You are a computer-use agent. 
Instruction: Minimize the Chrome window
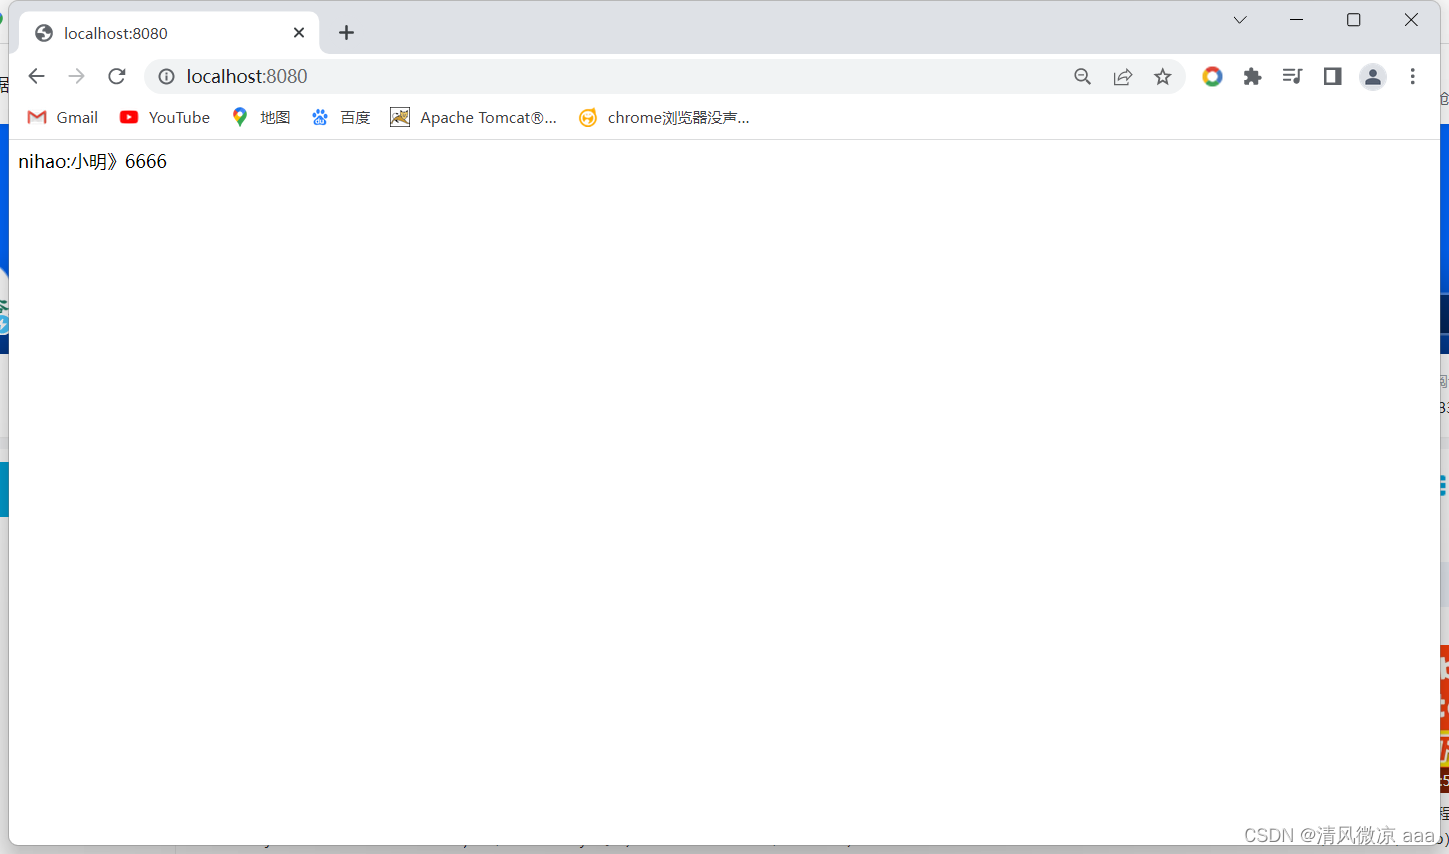(x=1297, y=20)
